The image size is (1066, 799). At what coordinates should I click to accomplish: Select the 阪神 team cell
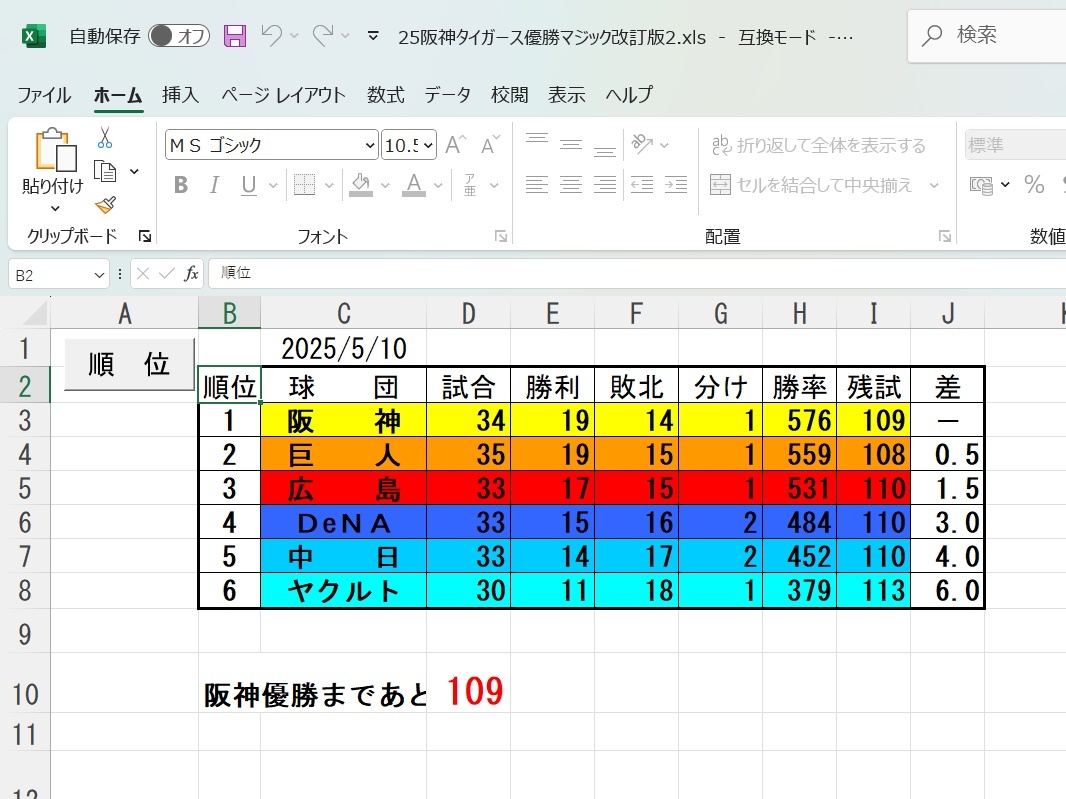[x=343, y=420]
